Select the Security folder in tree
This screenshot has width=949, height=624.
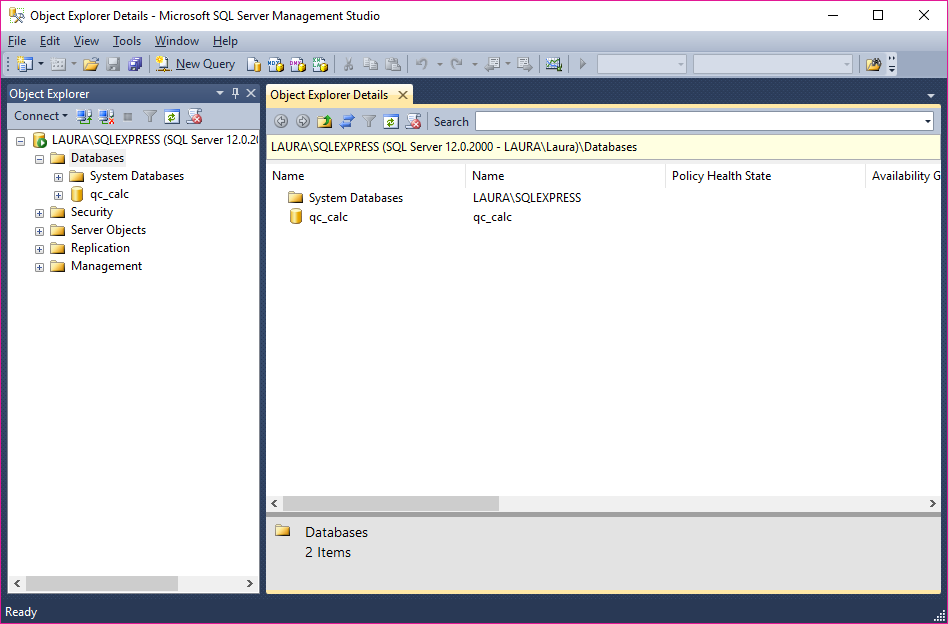(x=91, y=212)
